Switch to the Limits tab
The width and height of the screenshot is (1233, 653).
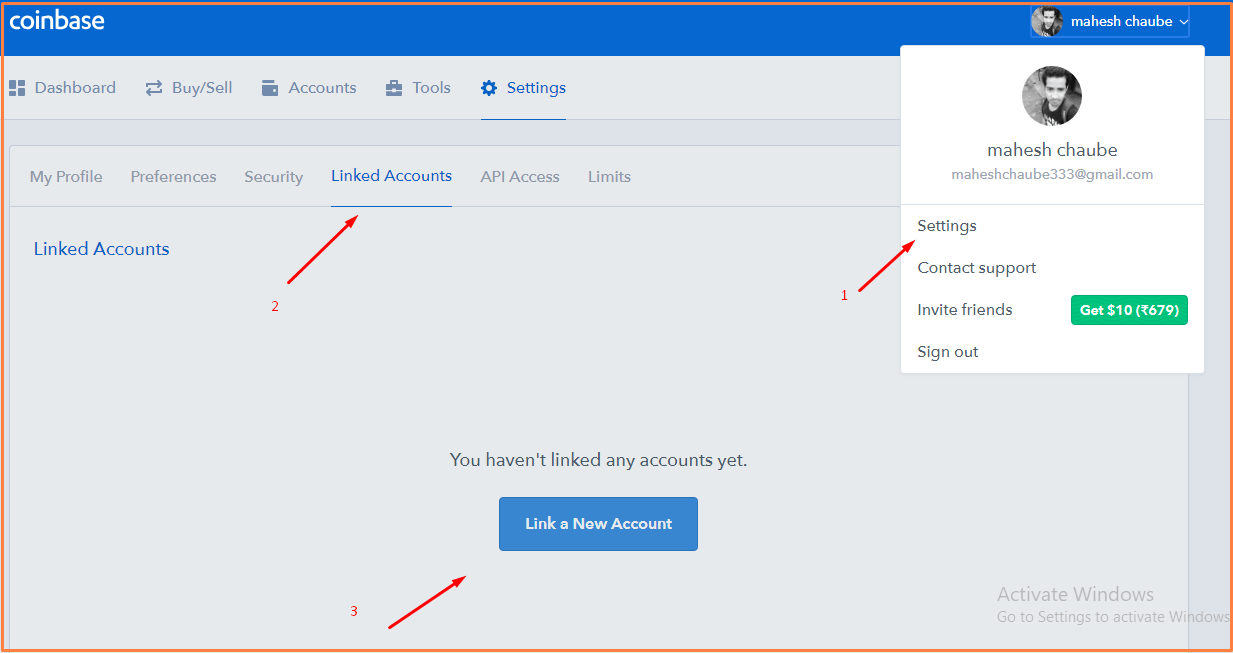[x=609, y=177]
